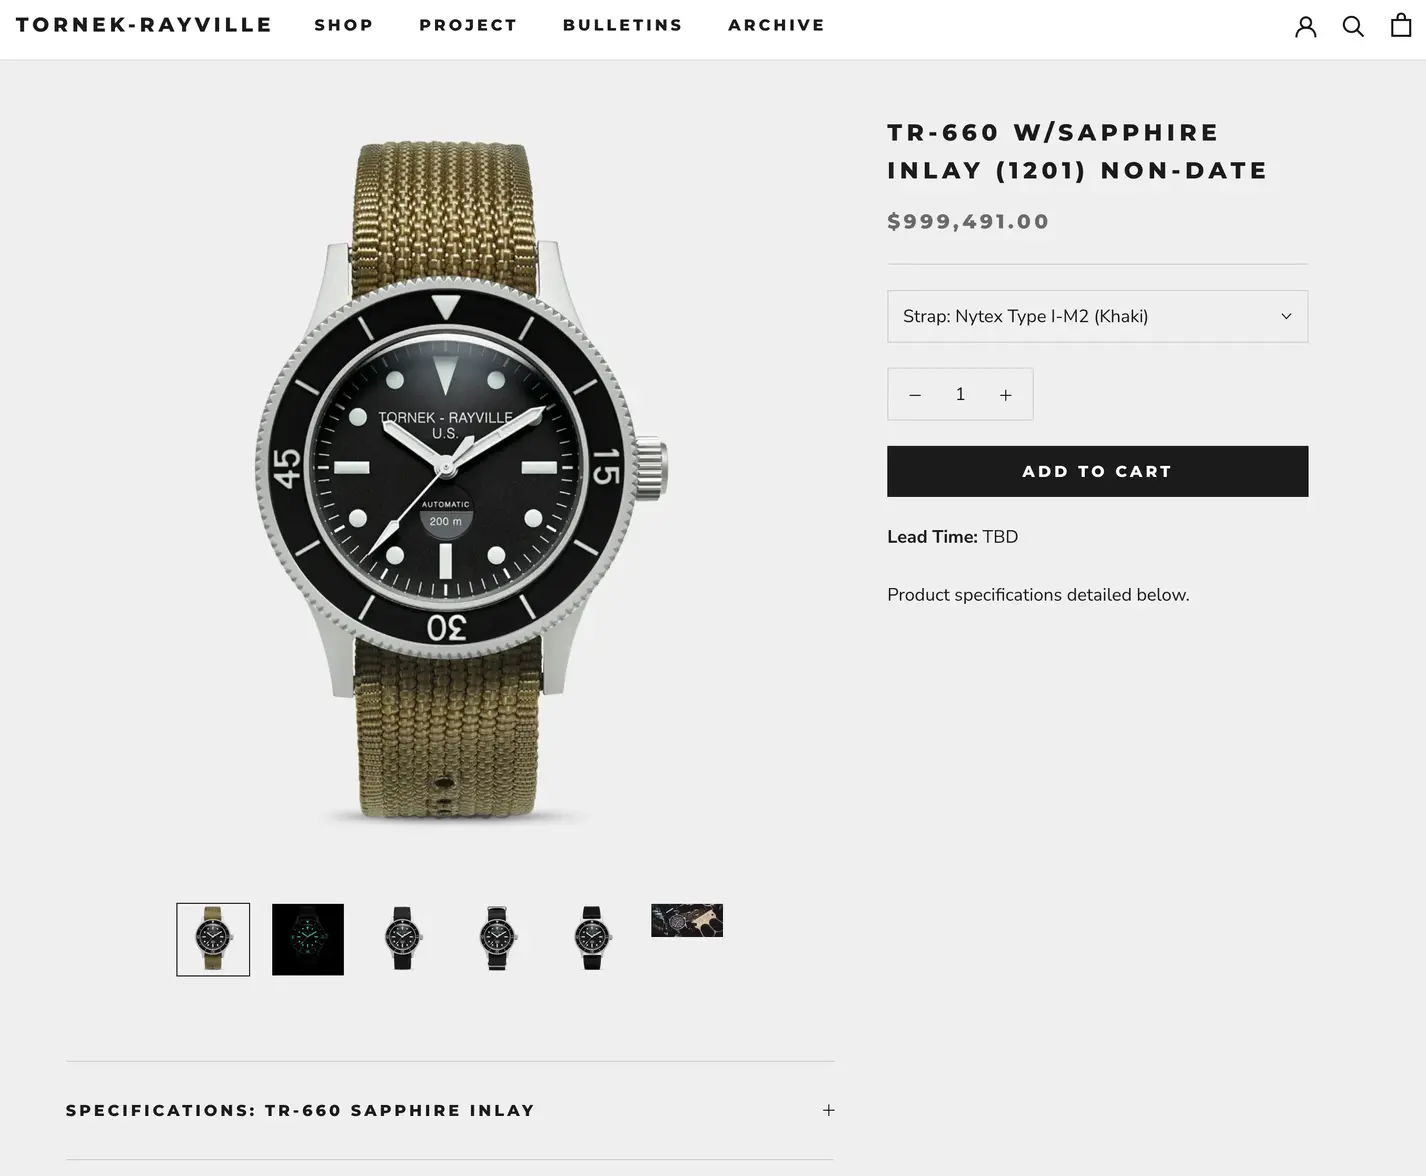Image resolution: width=1426 pixels, height=1176 pixels.
Task: Open the account profile icon
Action: pyautogui.click(x=1306, y=26)
